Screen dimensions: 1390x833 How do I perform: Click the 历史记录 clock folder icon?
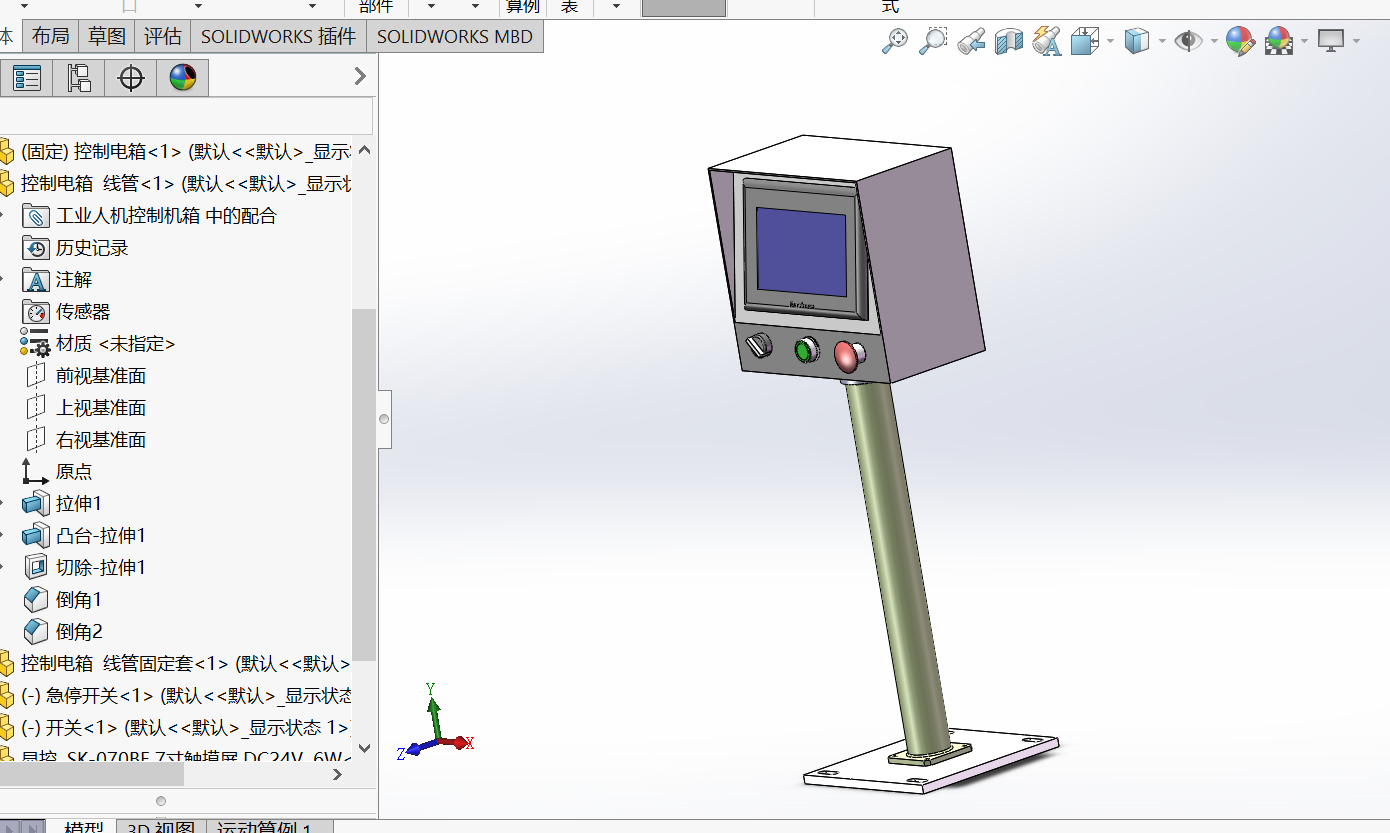[35, 248]
